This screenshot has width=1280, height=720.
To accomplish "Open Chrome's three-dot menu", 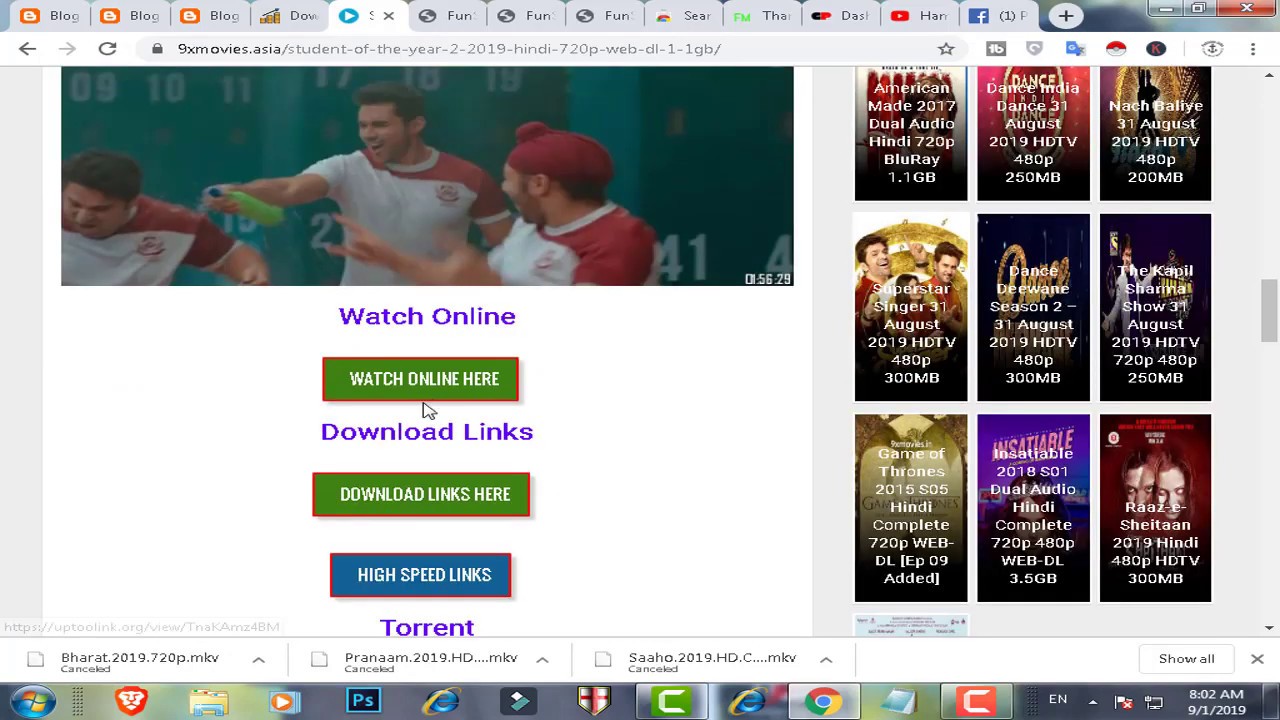I will click(1252, 48).
